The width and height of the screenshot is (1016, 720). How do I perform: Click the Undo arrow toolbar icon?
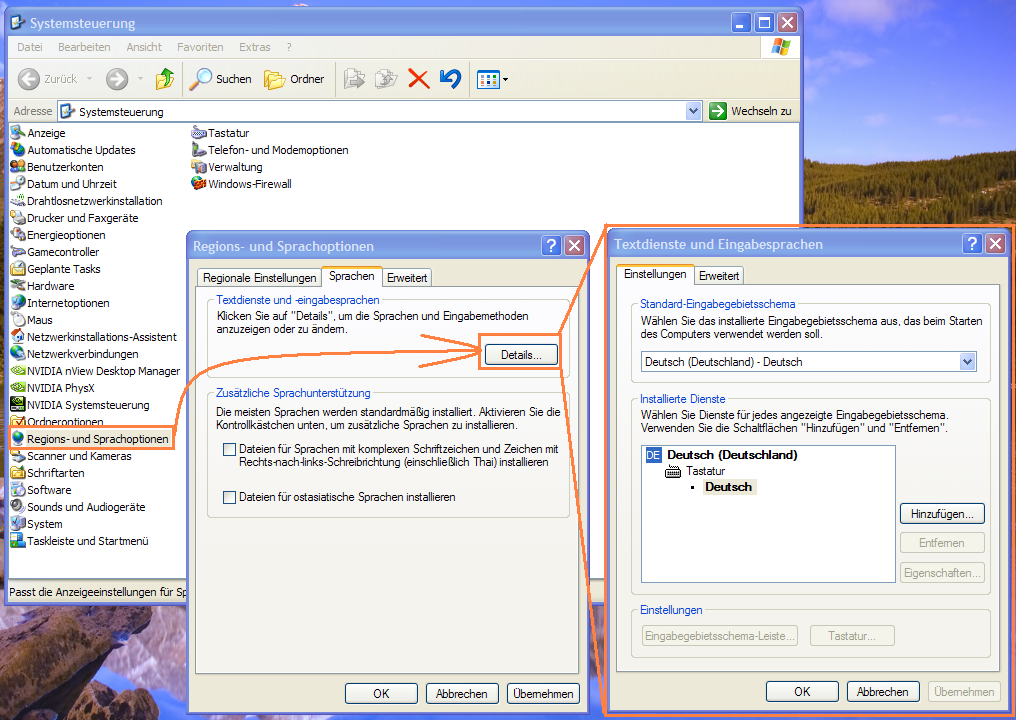point(450,79)
